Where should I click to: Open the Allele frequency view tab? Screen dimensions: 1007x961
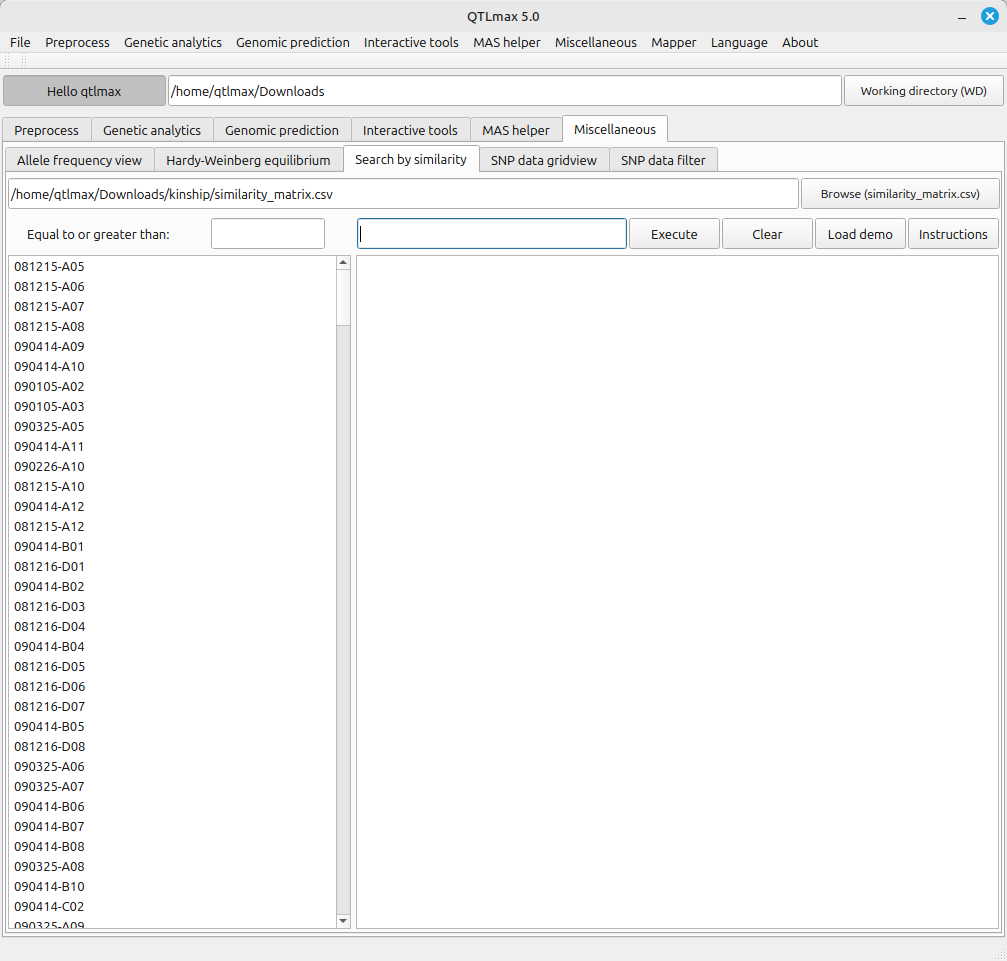coord(79,160)
